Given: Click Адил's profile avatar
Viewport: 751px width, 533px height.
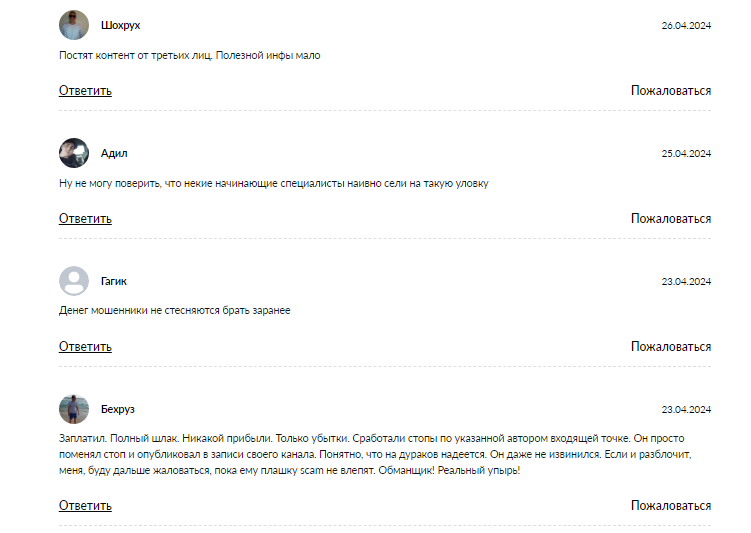Looking at the screenshot, I should point(74,153).
